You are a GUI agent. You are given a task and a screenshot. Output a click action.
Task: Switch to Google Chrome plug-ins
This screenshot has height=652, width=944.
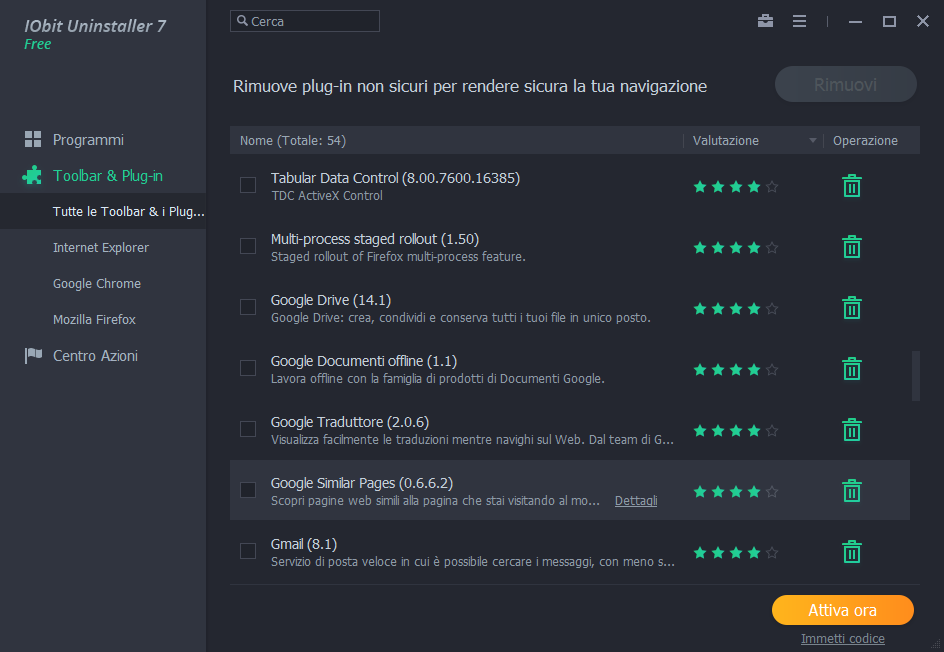(97, 284)
